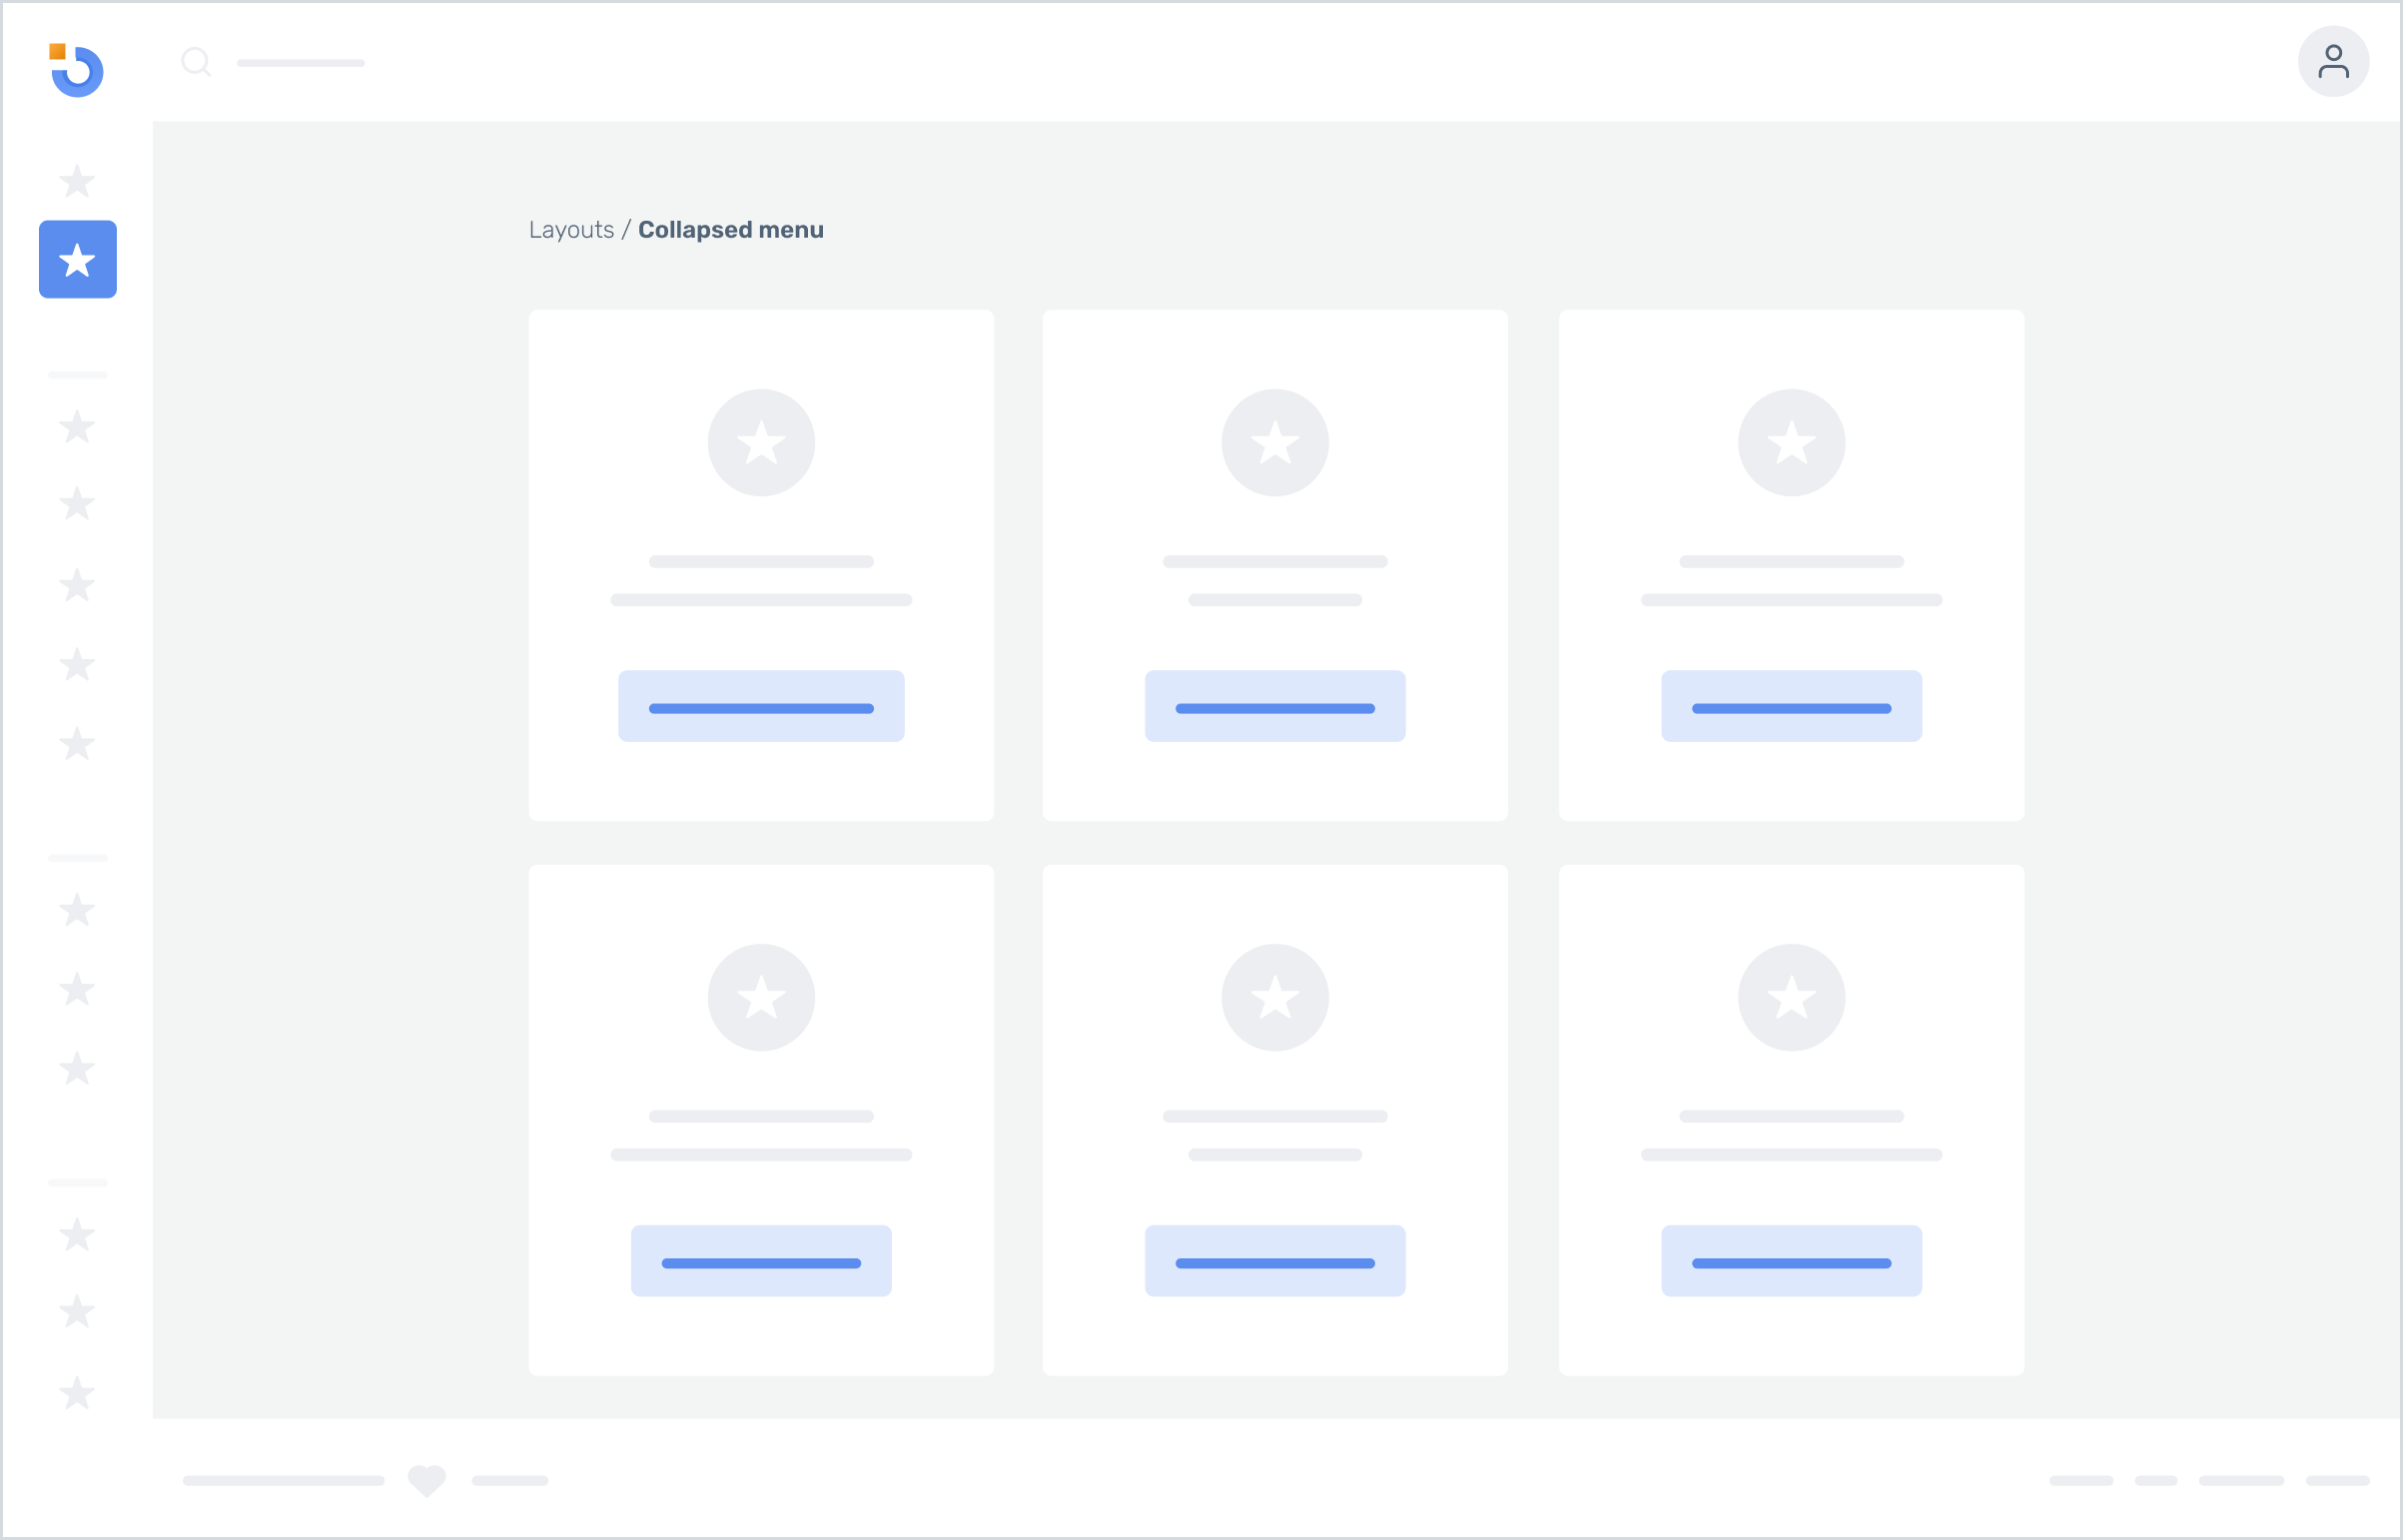Toggle the star item above the bottom divider
Viewport: 2403px width, 1540px height.
click(77, 1069)
